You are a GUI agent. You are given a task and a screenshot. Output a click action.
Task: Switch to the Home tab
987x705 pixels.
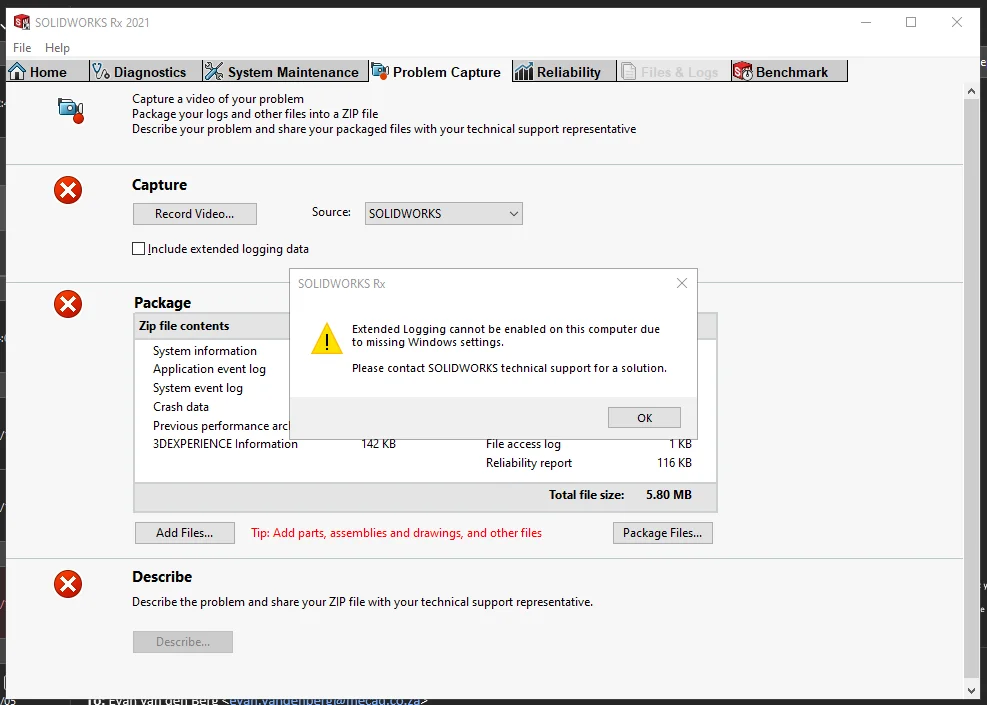(x=47, y=71)
